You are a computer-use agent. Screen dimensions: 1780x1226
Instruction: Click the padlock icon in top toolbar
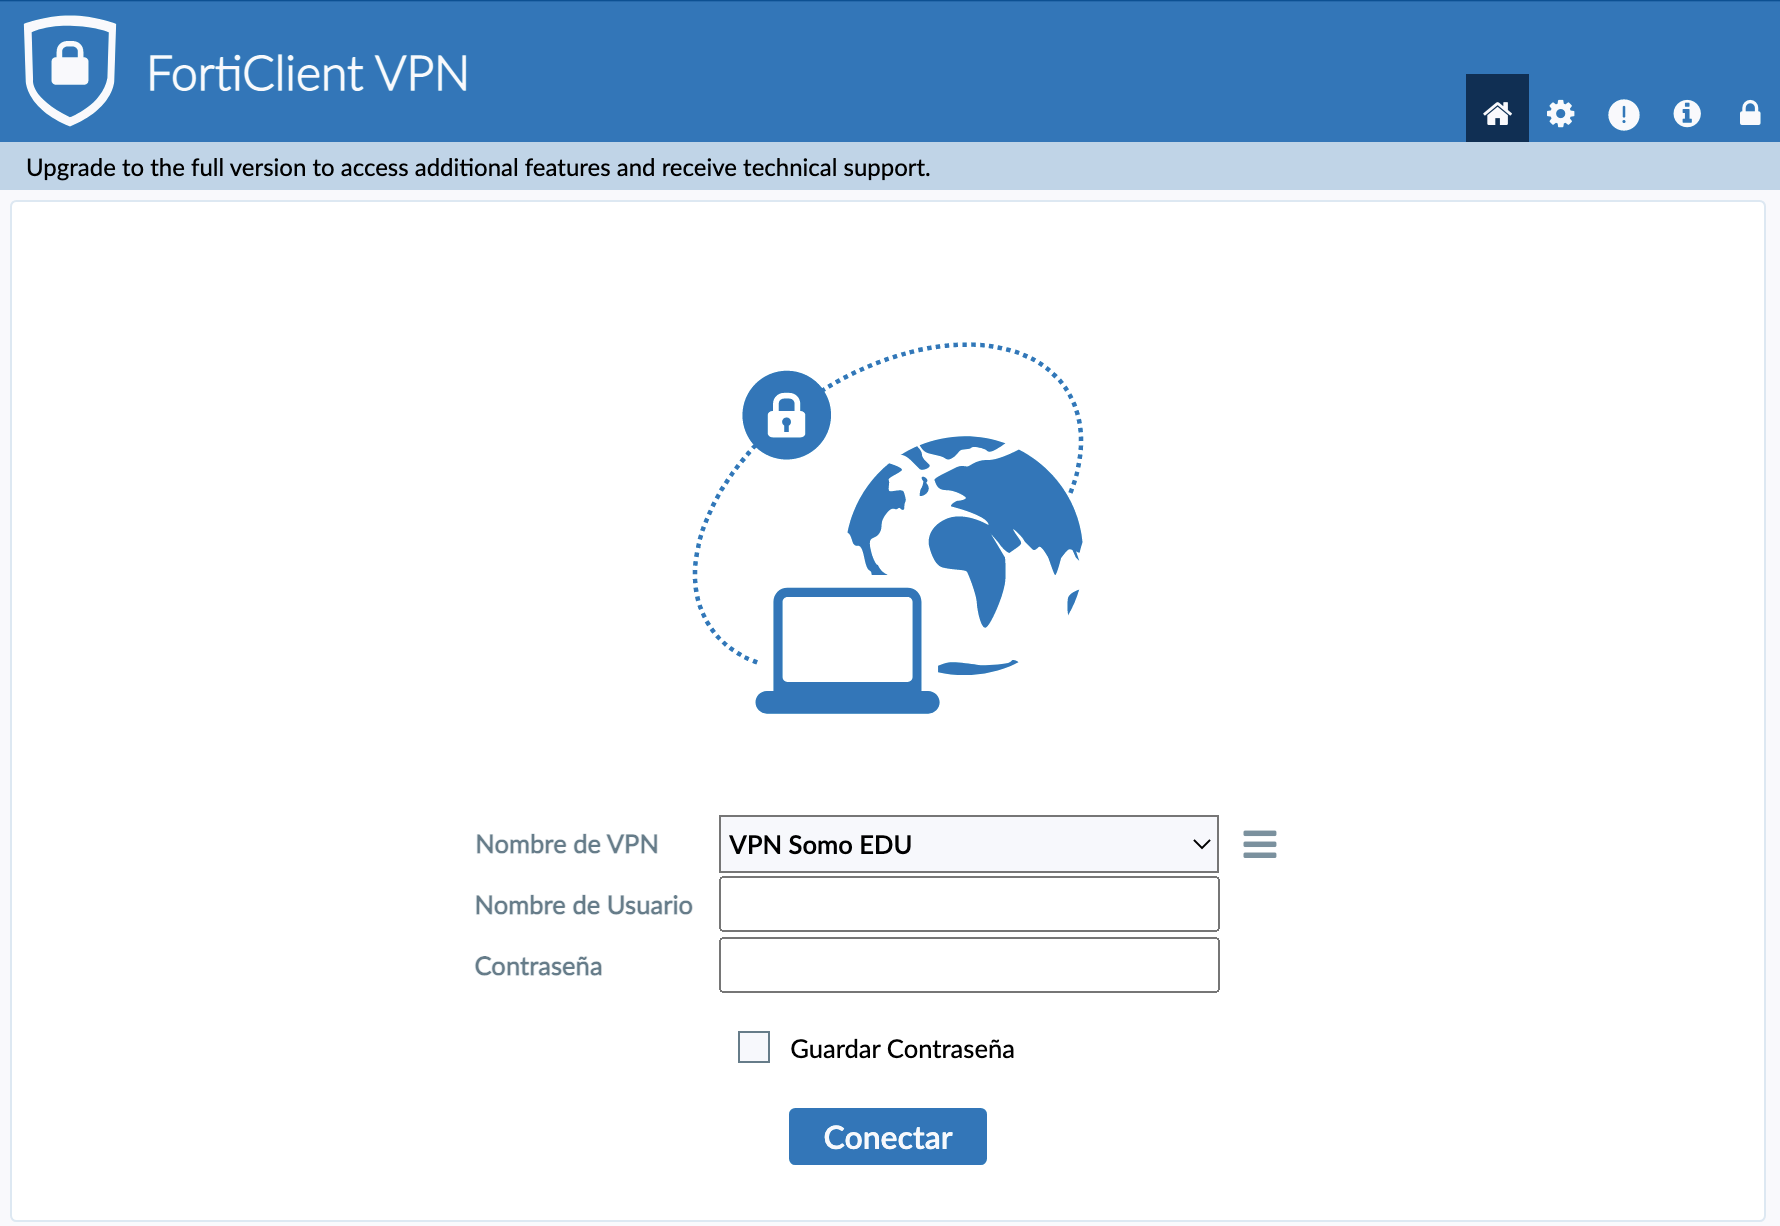[x=1749, y=113]
